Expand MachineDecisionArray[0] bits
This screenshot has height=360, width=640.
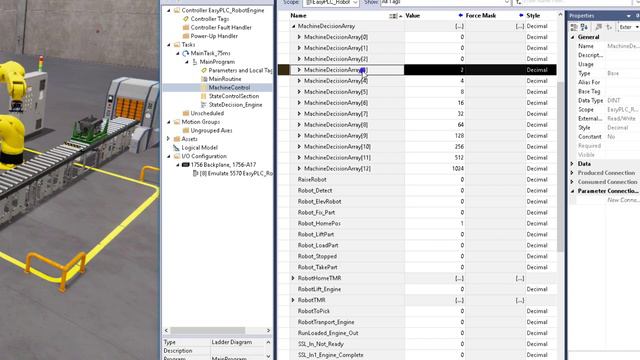tap(299, 37)
